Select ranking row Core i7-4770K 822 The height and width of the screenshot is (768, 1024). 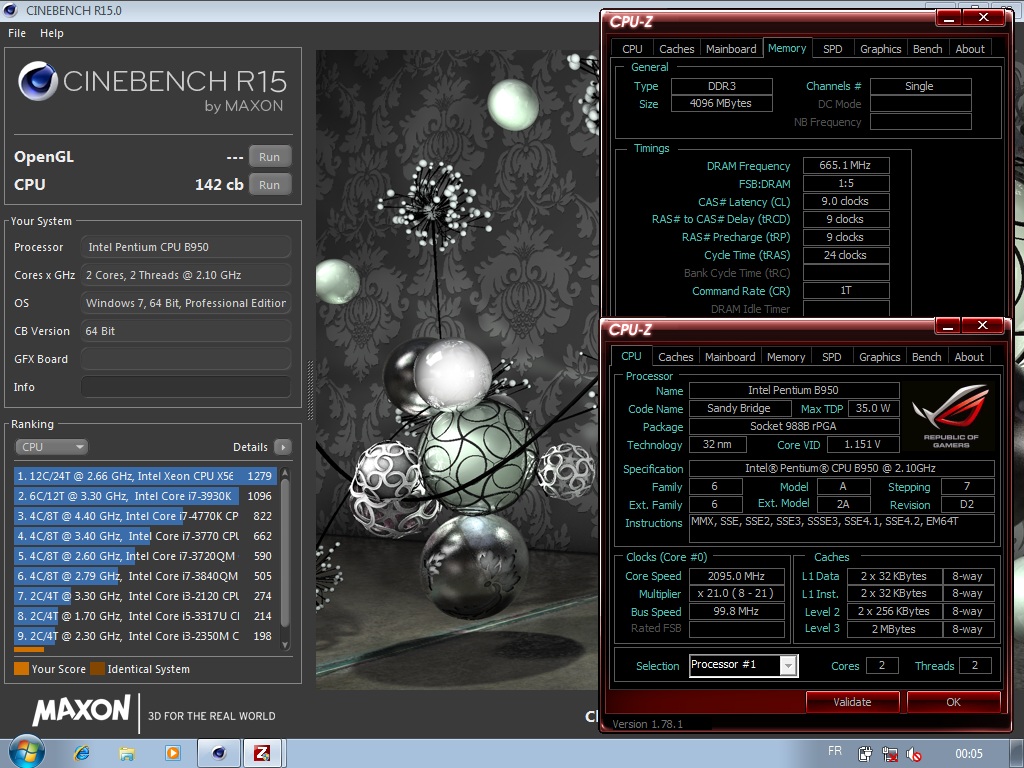point(145,516)
